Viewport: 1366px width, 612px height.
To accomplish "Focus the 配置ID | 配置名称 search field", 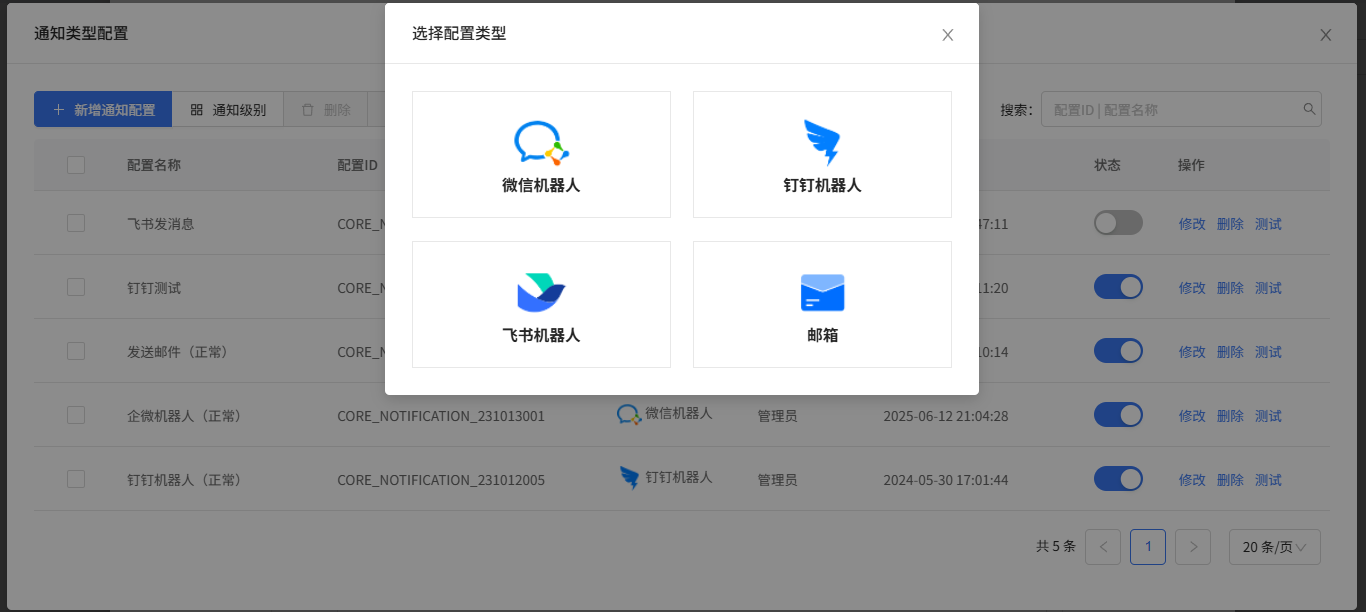I will pos(1181,110).
